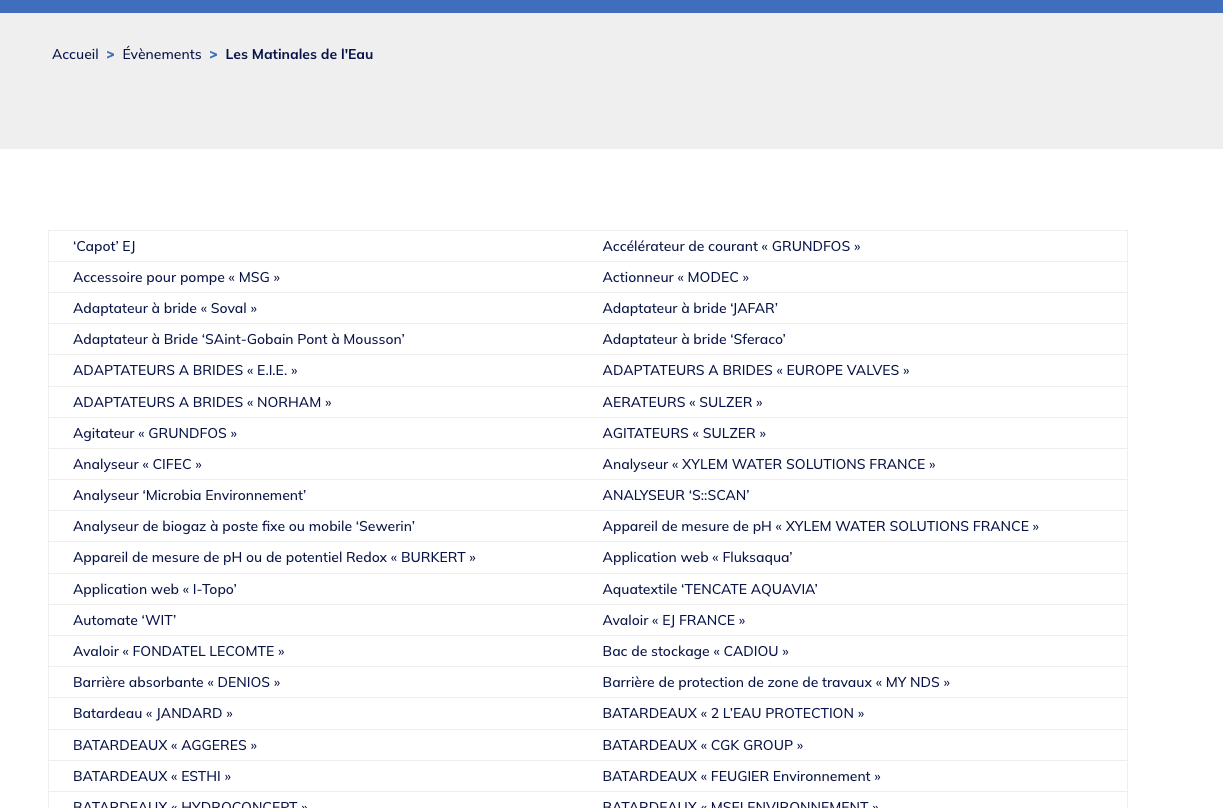This screenshot has width=1223, height=808.
Task: Open Application web « Fluksaqua'
Action: click(697, 557)
